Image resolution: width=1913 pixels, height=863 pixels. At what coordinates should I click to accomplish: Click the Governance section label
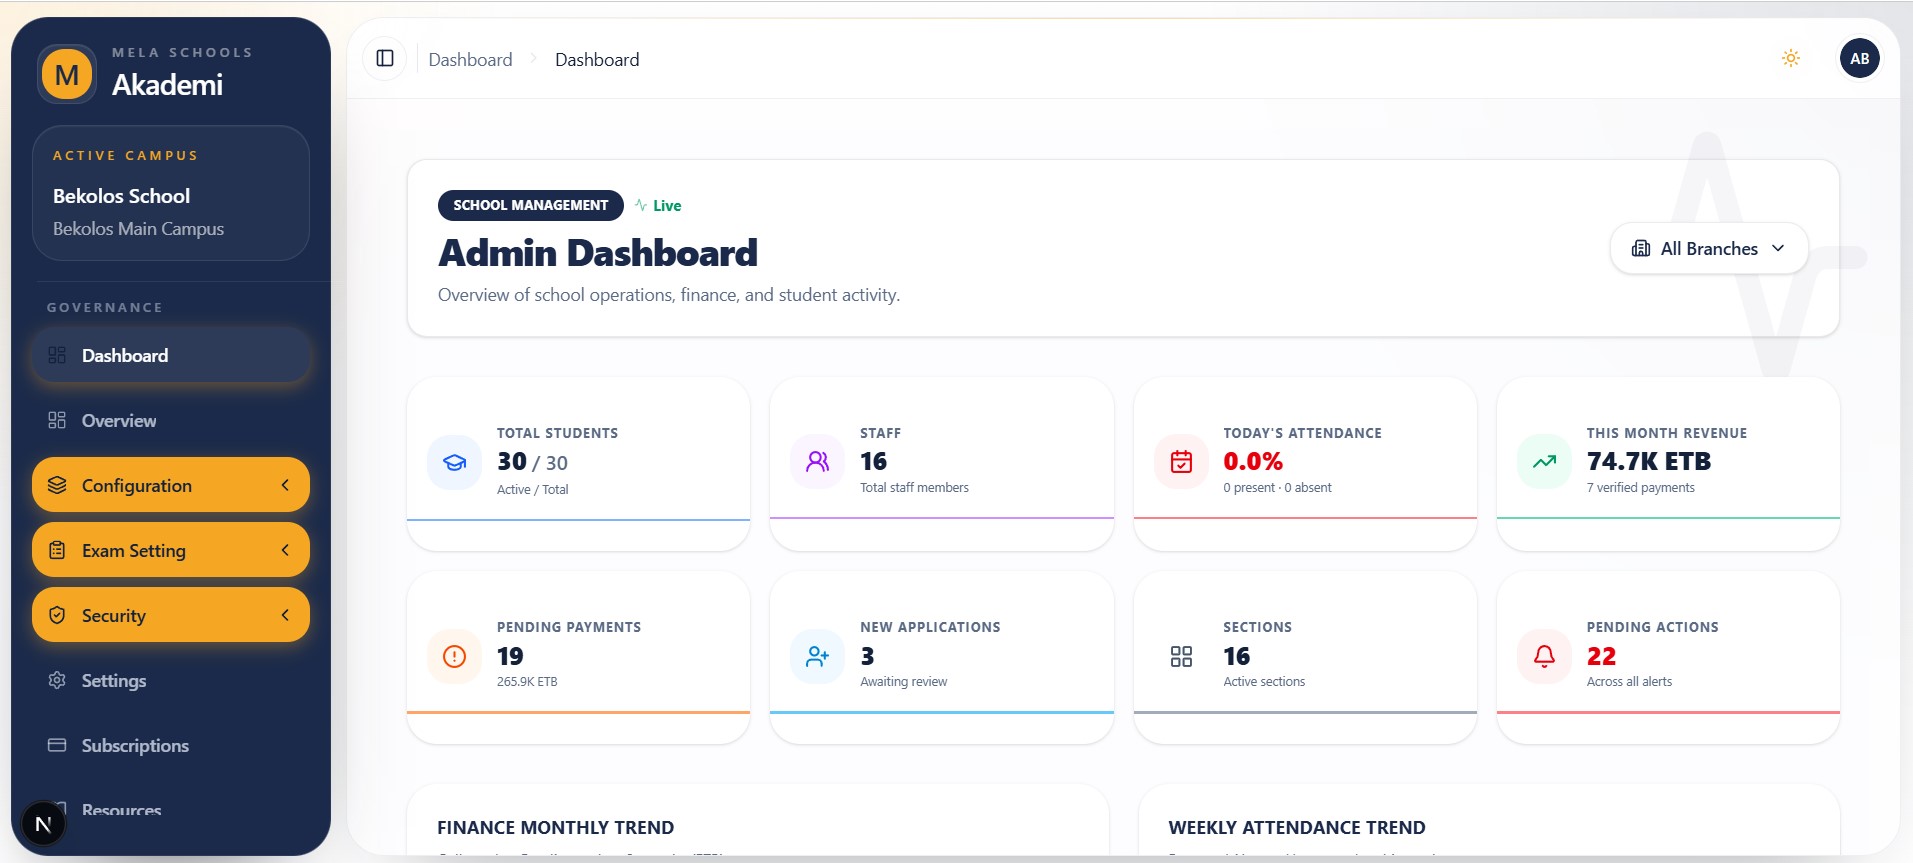pos(104,307)
